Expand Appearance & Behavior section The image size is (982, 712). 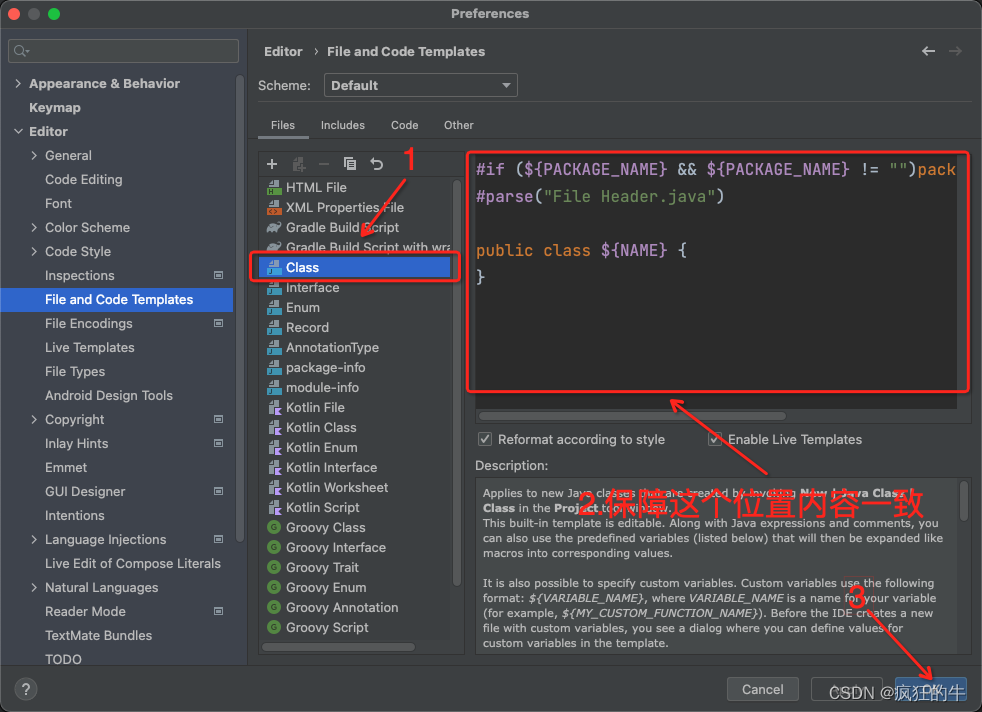tap(18, 83)
